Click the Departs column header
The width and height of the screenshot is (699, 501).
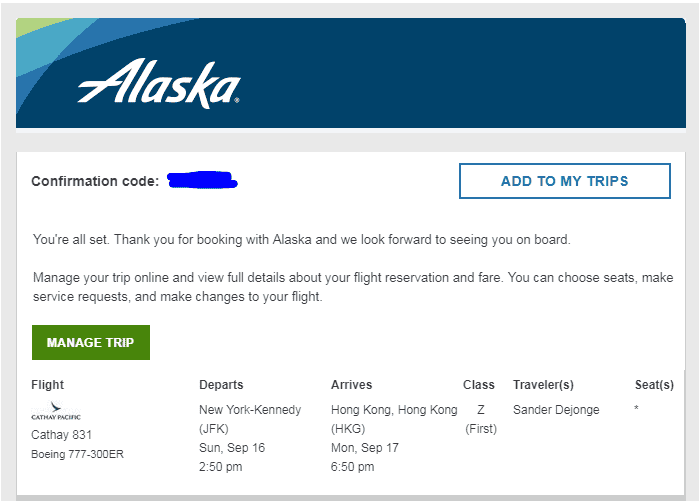tap(221, 385)
